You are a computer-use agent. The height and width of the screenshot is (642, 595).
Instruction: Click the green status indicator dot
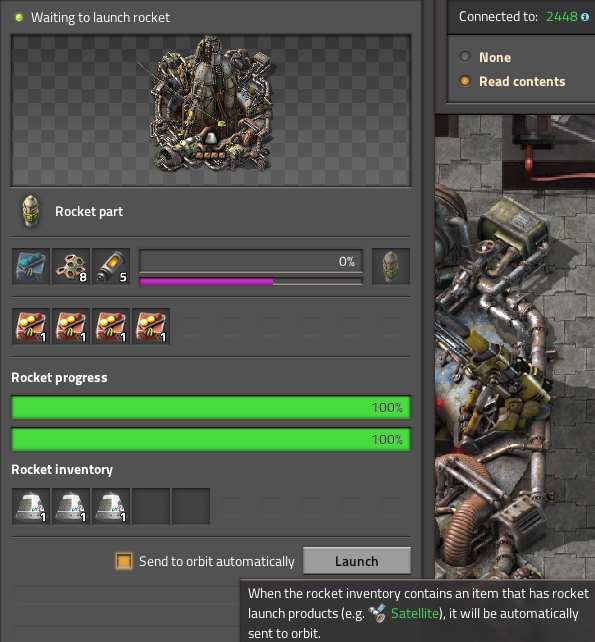pos(19,17)
